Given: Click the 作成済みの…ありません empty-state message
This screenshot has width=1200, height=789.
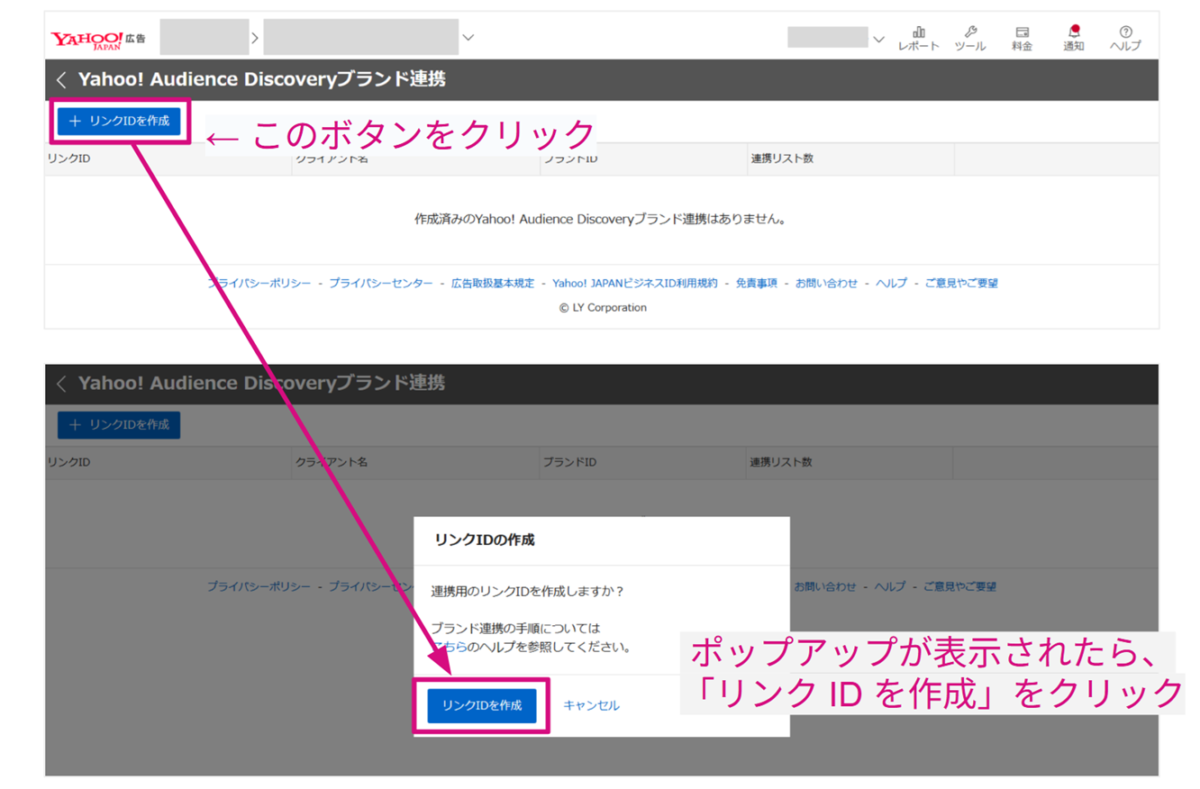Looking at the screenshot, I should tap(600, 219).
